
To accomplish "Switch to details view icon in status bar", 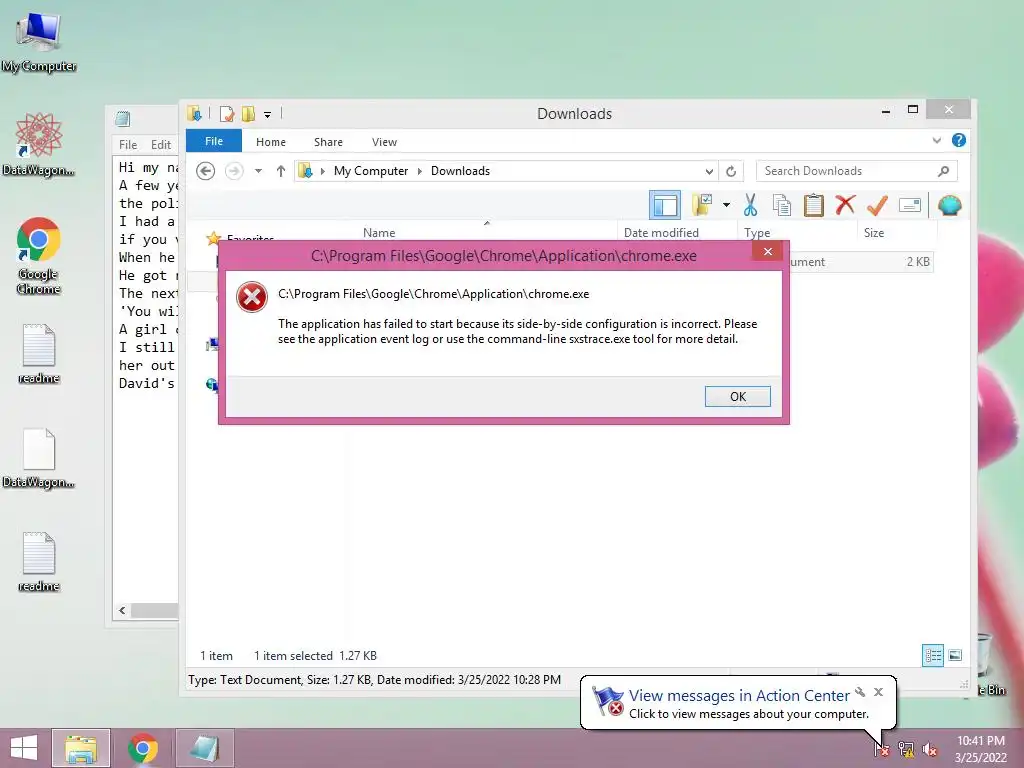I will (933, 655).
